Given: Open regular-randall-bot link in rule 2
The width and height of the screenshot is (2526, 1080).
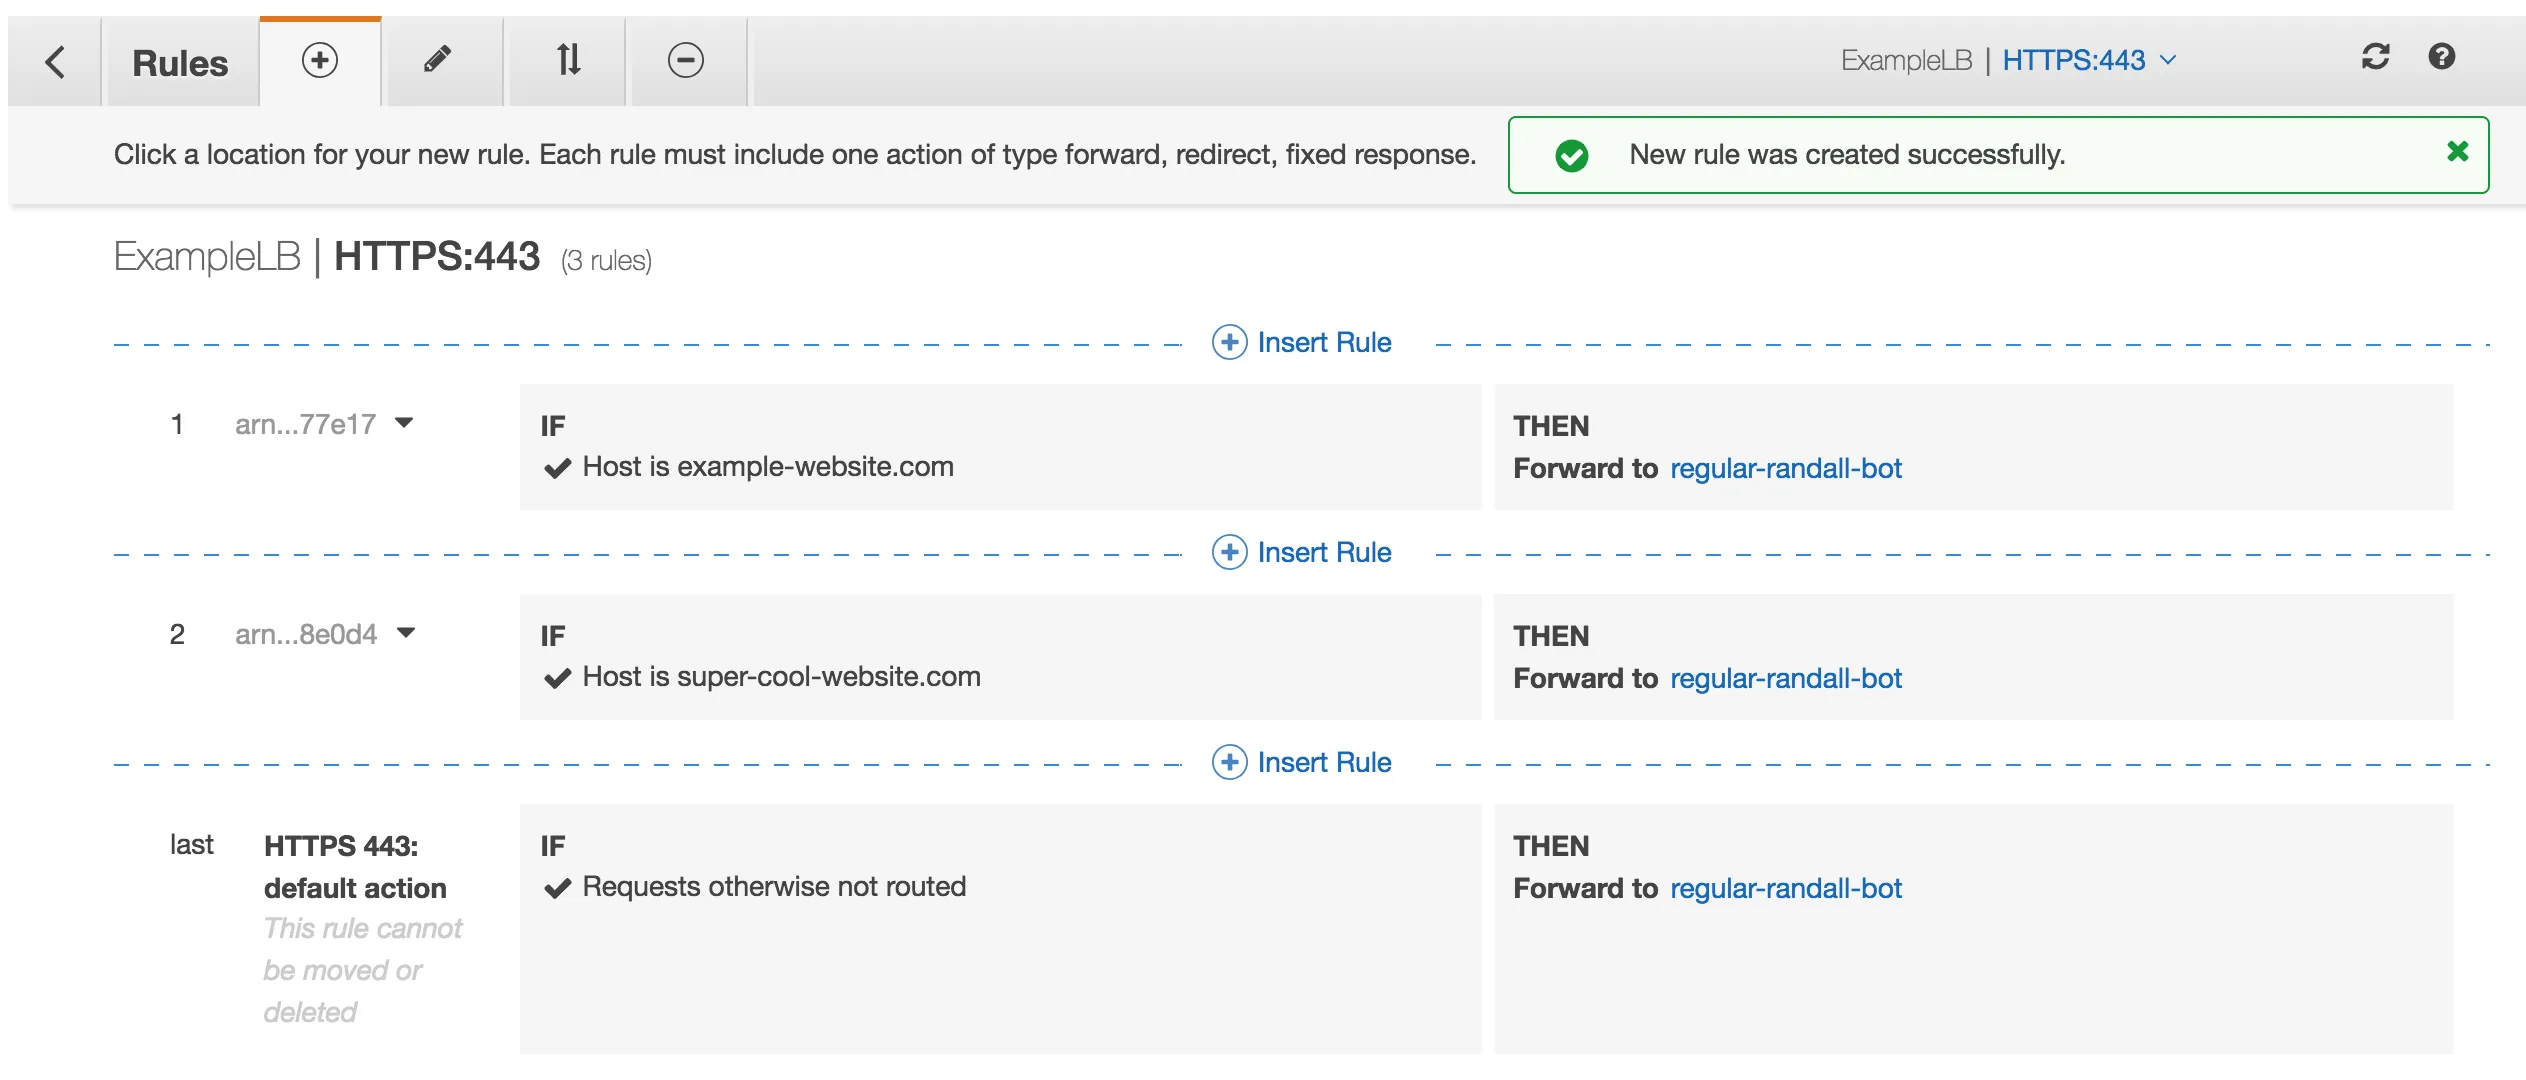Looking at the screenshot, I should click(x=1785, y=679).
